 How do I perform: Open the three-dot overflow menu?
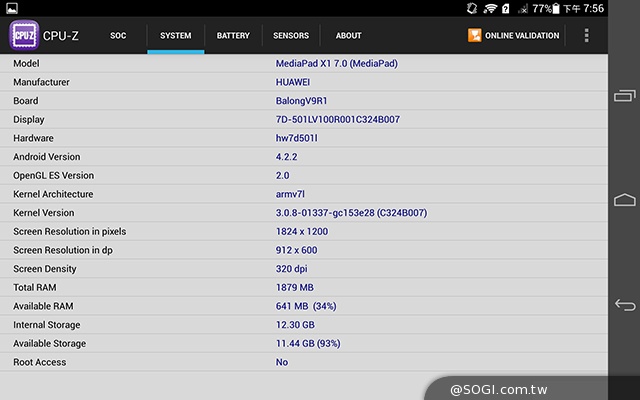[587, 36]
